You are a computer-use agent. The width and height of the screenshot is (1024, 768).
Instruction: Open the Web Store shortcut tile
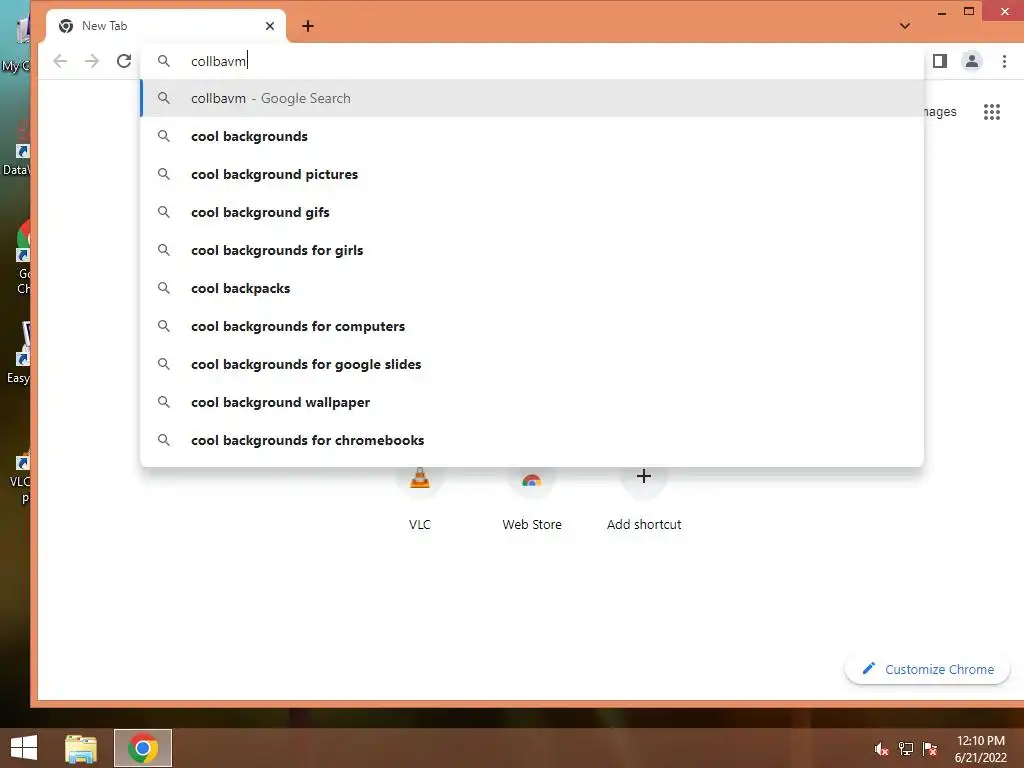(532, 500)
